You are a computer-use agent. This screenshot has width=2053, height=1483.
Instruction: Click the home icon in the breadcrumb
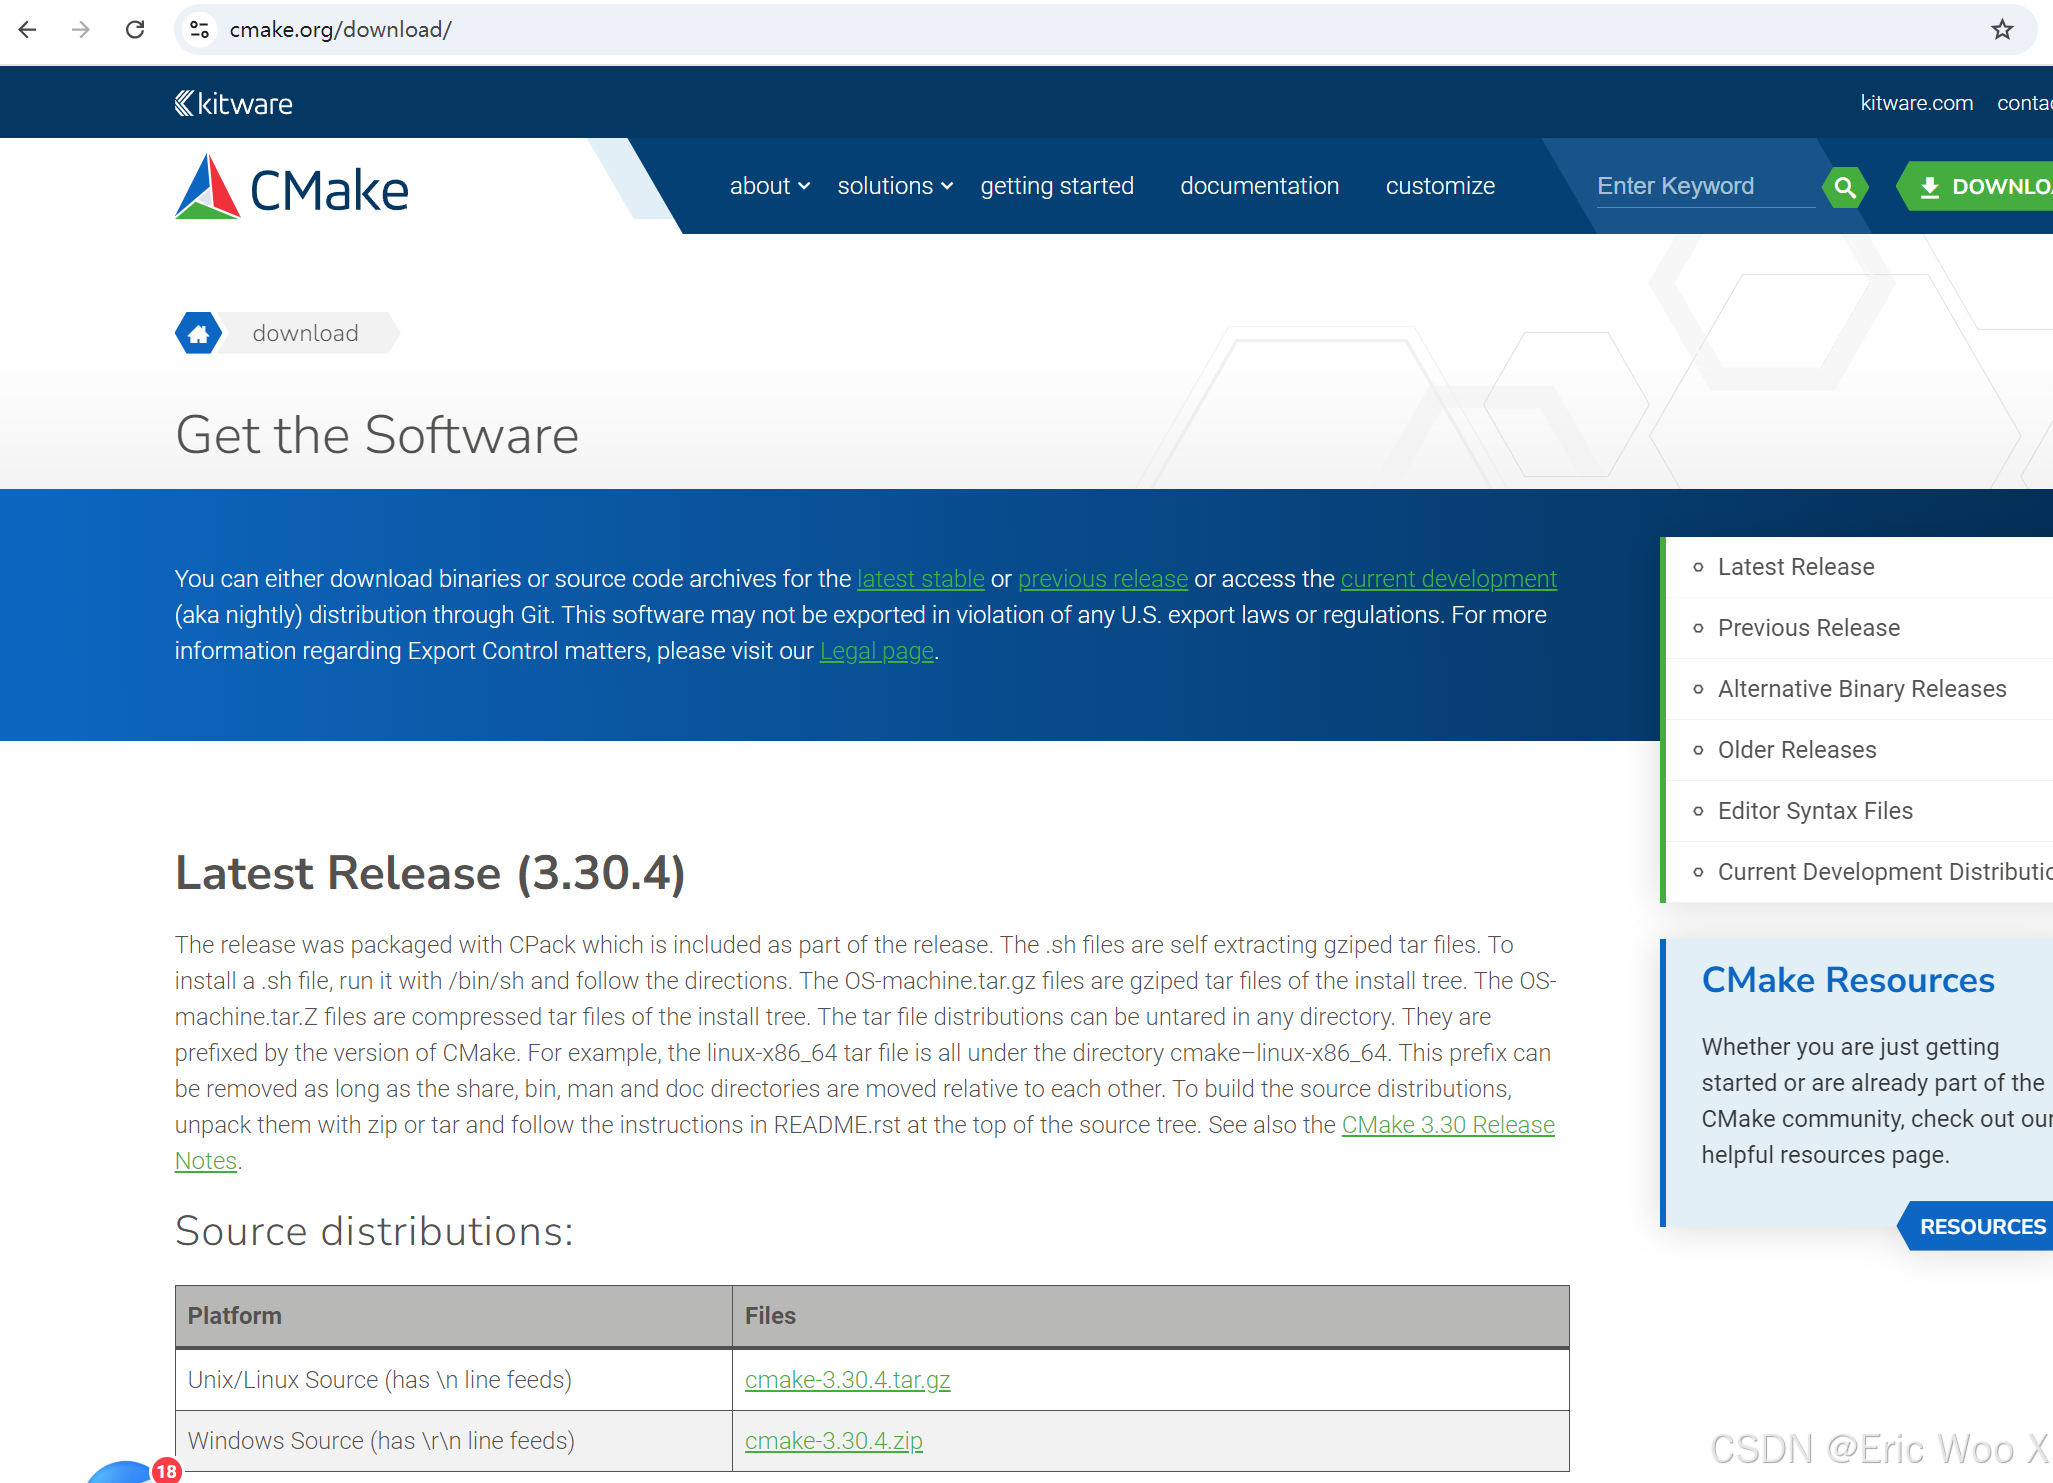click(x=199, y=333)
